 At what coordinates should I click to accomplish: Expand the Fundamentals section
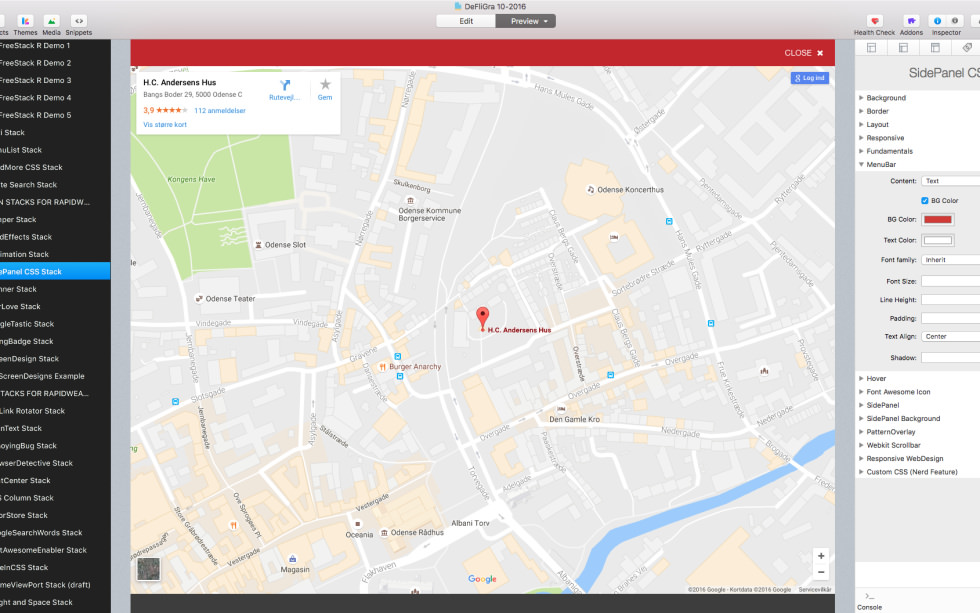tap(861, 151)
